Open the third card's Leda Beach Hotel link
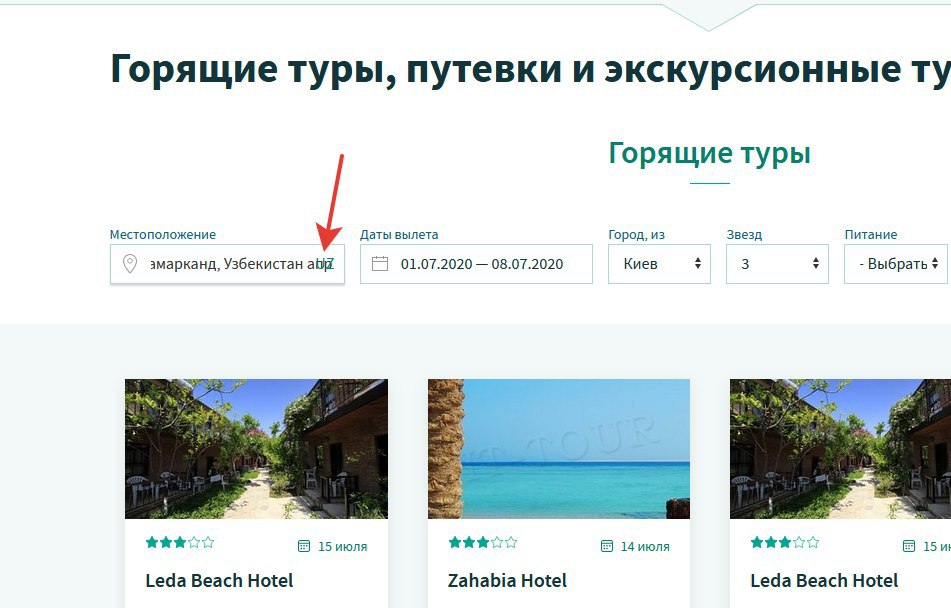 pos(824,581)
